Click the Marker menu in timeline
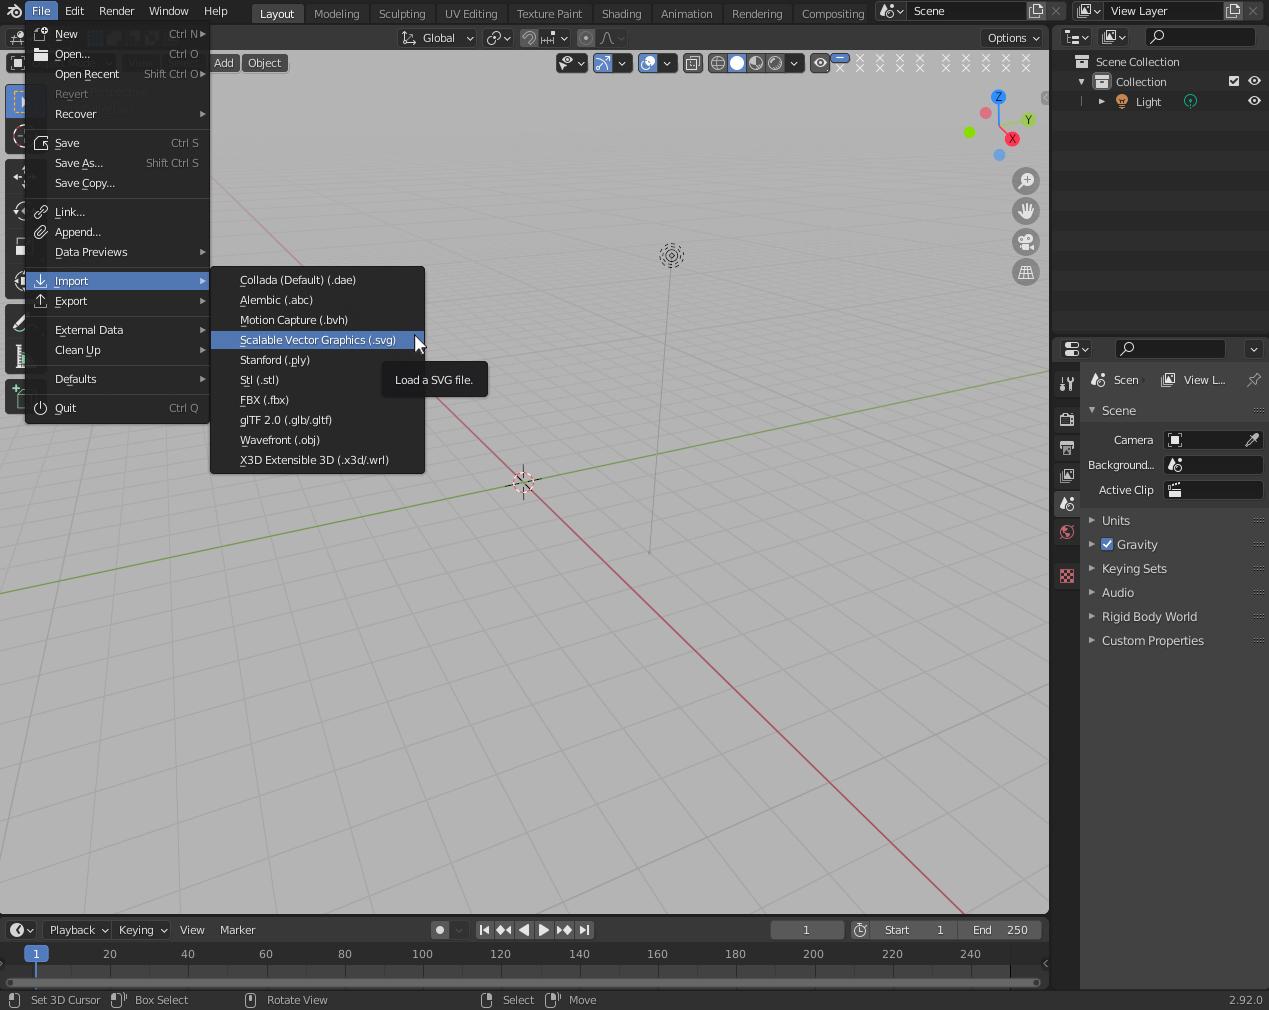This screenshot has height=1010, width=1269. click(238, 930)
